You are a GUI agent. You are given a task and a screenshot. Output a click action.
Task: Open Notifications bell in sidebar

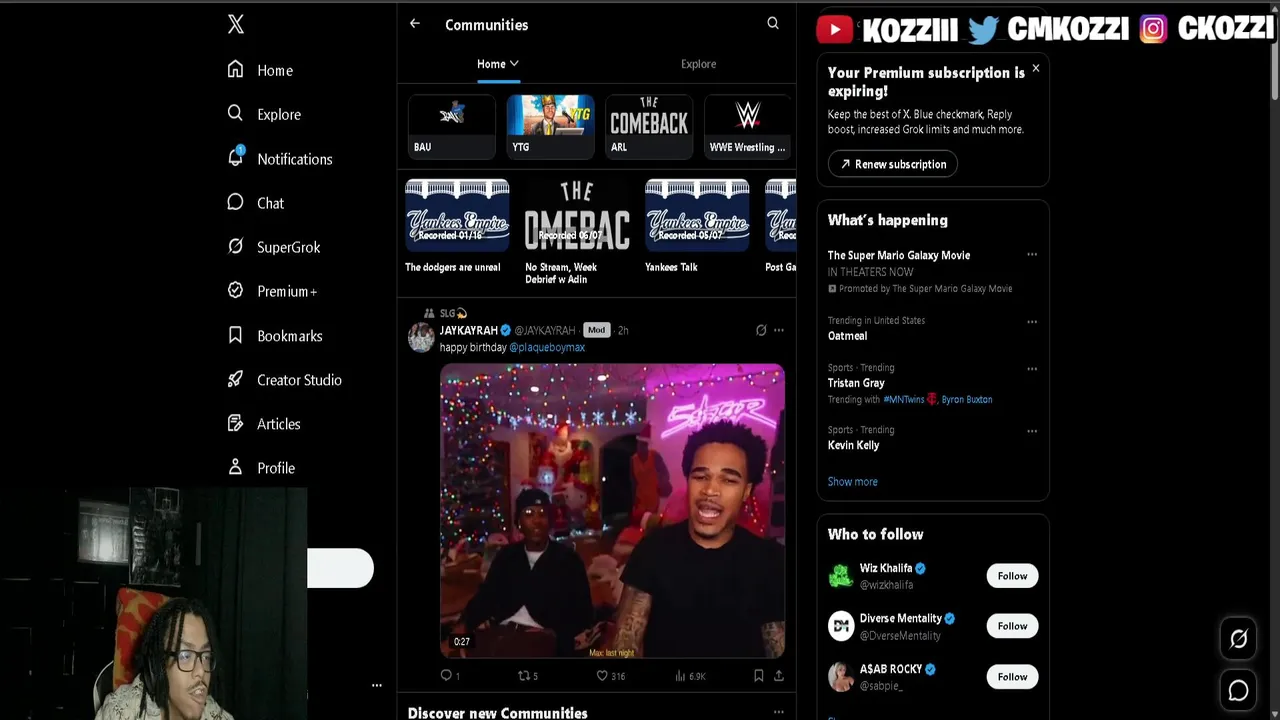279,158
